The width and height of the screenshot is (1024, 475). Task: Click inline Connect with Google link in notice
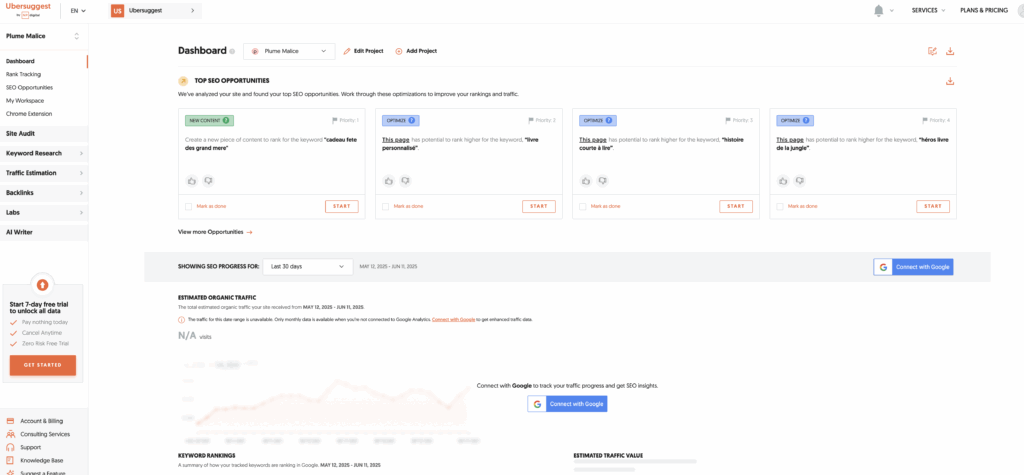click(453, 319)
